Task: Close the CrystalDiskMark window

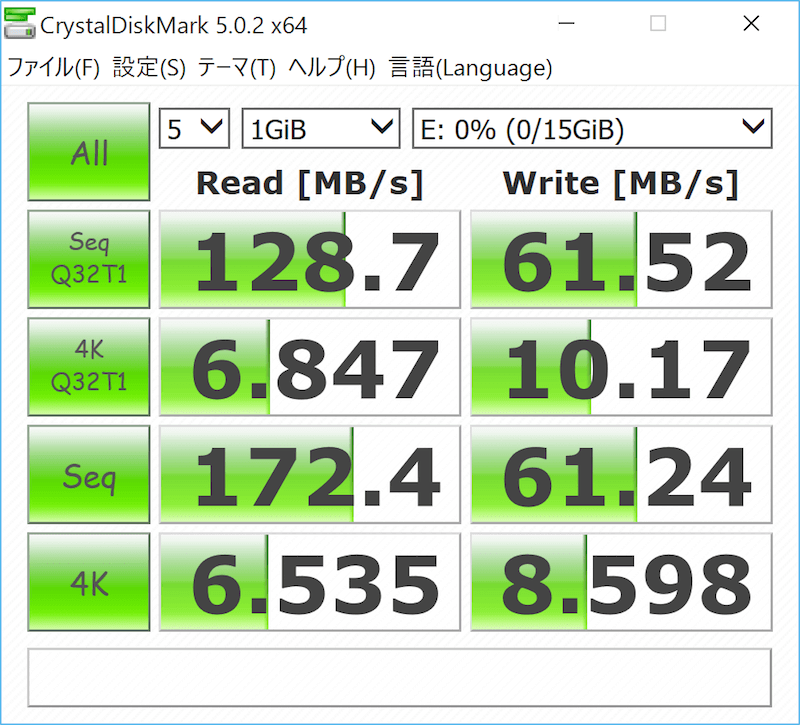Action: coord(751,23)
